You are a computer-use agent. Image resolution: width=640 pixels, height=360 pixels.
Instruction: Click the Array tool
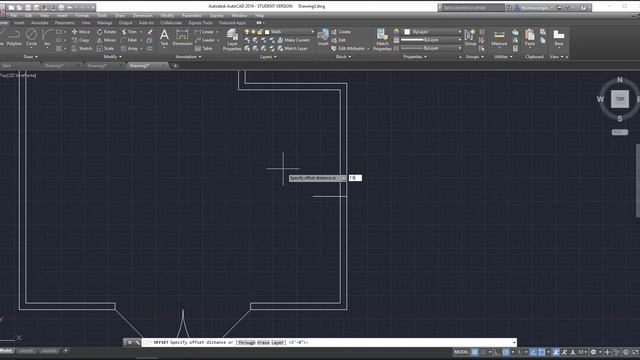coord(129,49)
